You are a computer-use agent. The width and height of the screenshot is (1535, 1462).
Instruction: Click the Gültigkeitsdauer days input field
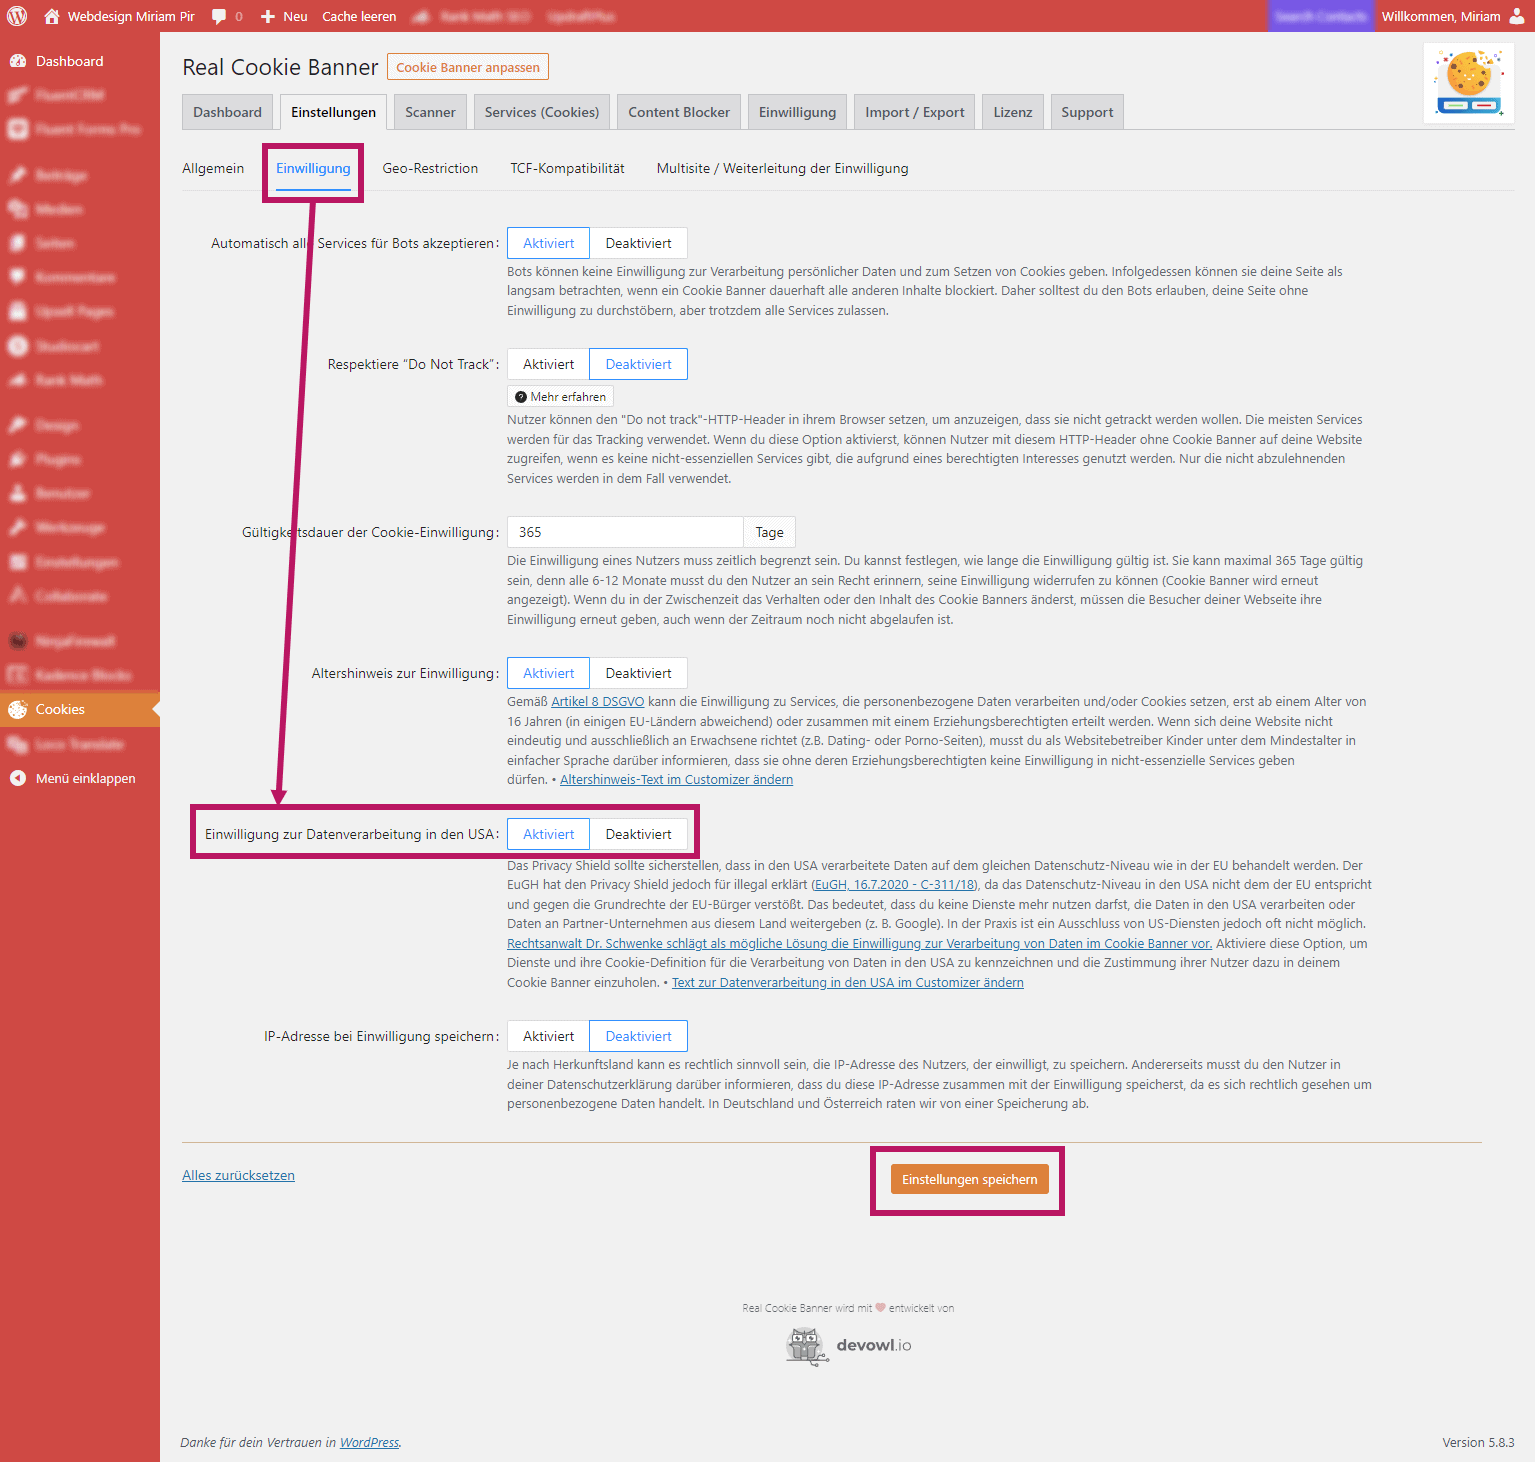tap(624, 532)
